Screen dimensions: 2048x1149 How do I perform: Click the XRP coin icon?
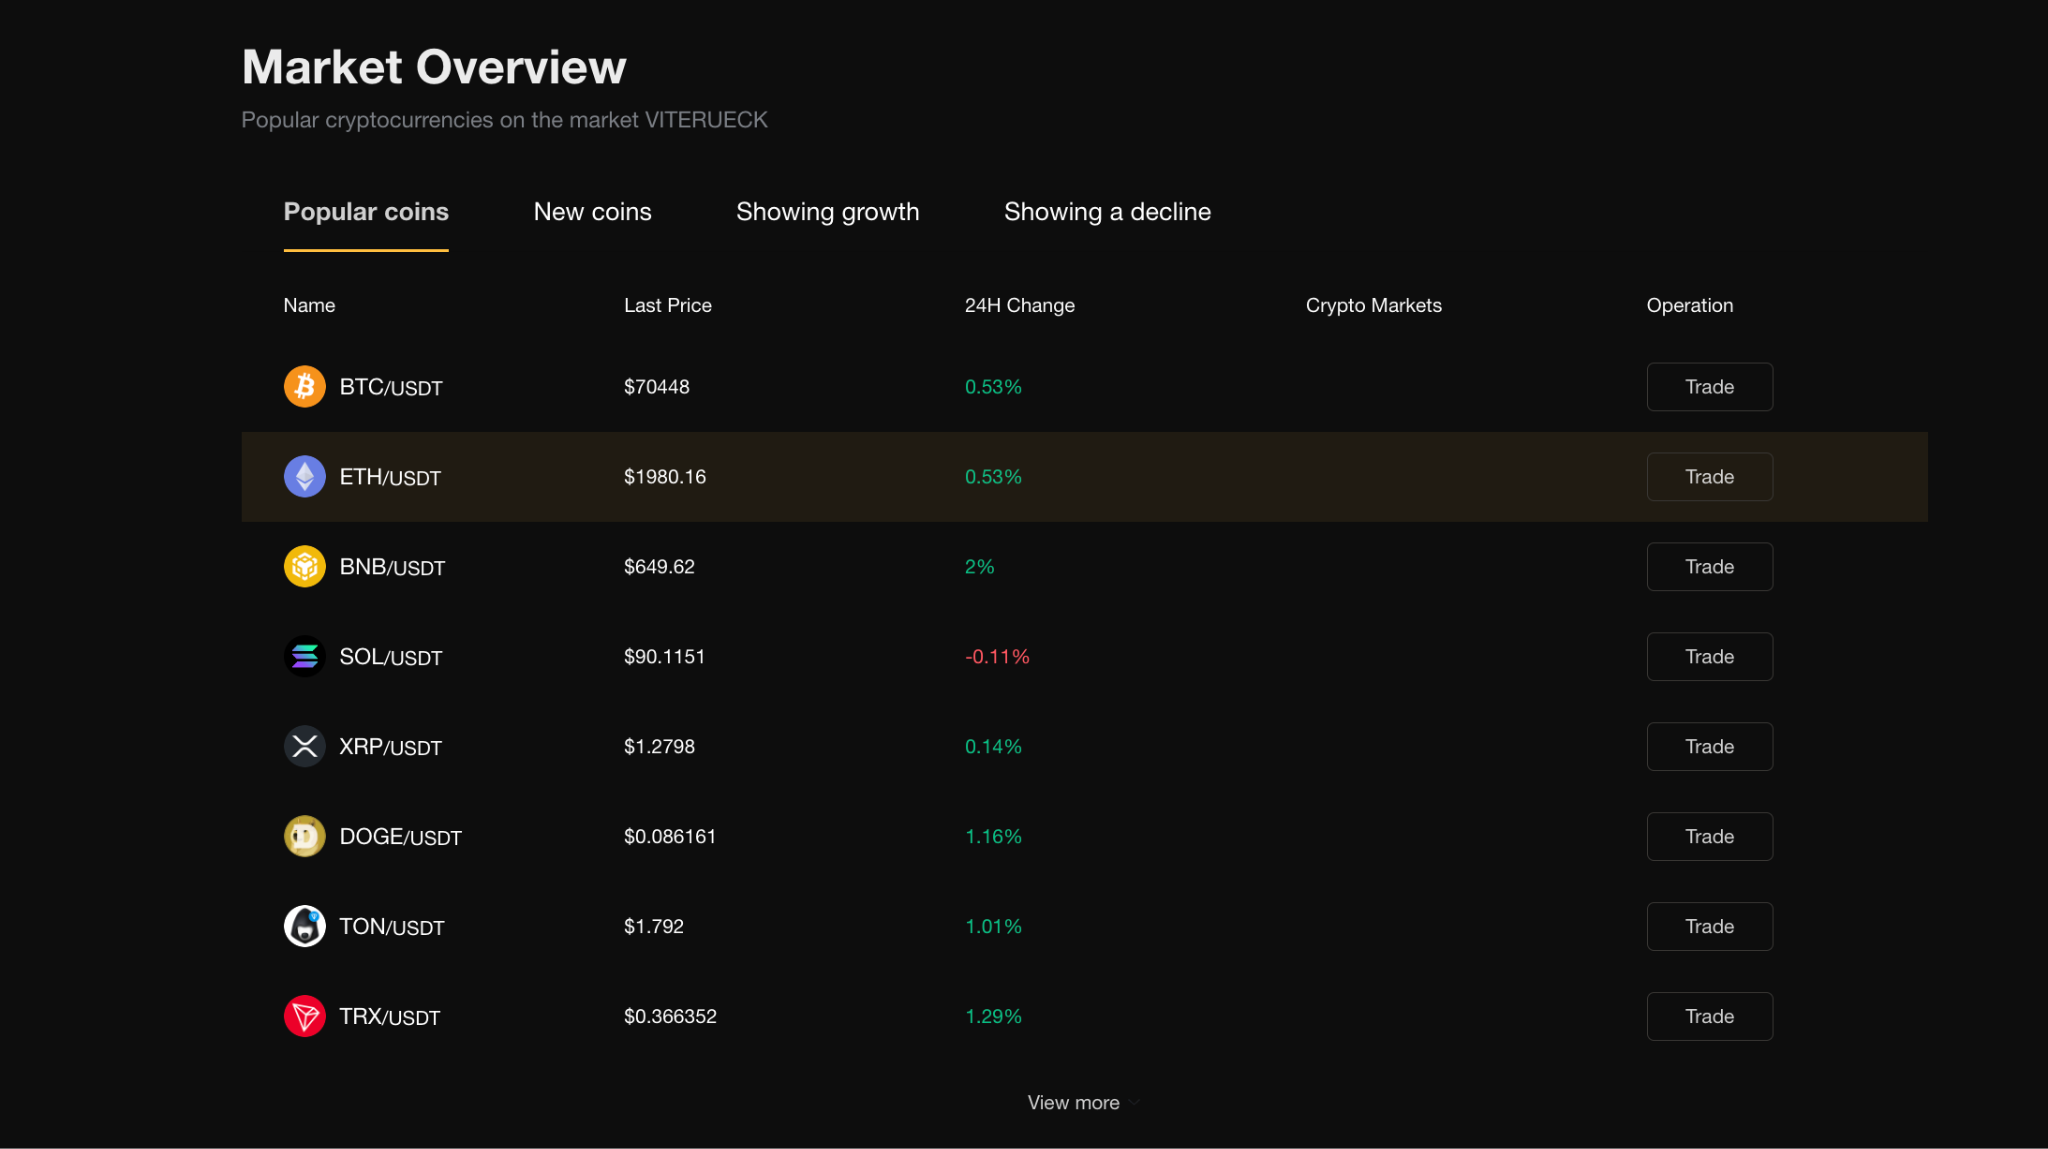tap(304, 747)
